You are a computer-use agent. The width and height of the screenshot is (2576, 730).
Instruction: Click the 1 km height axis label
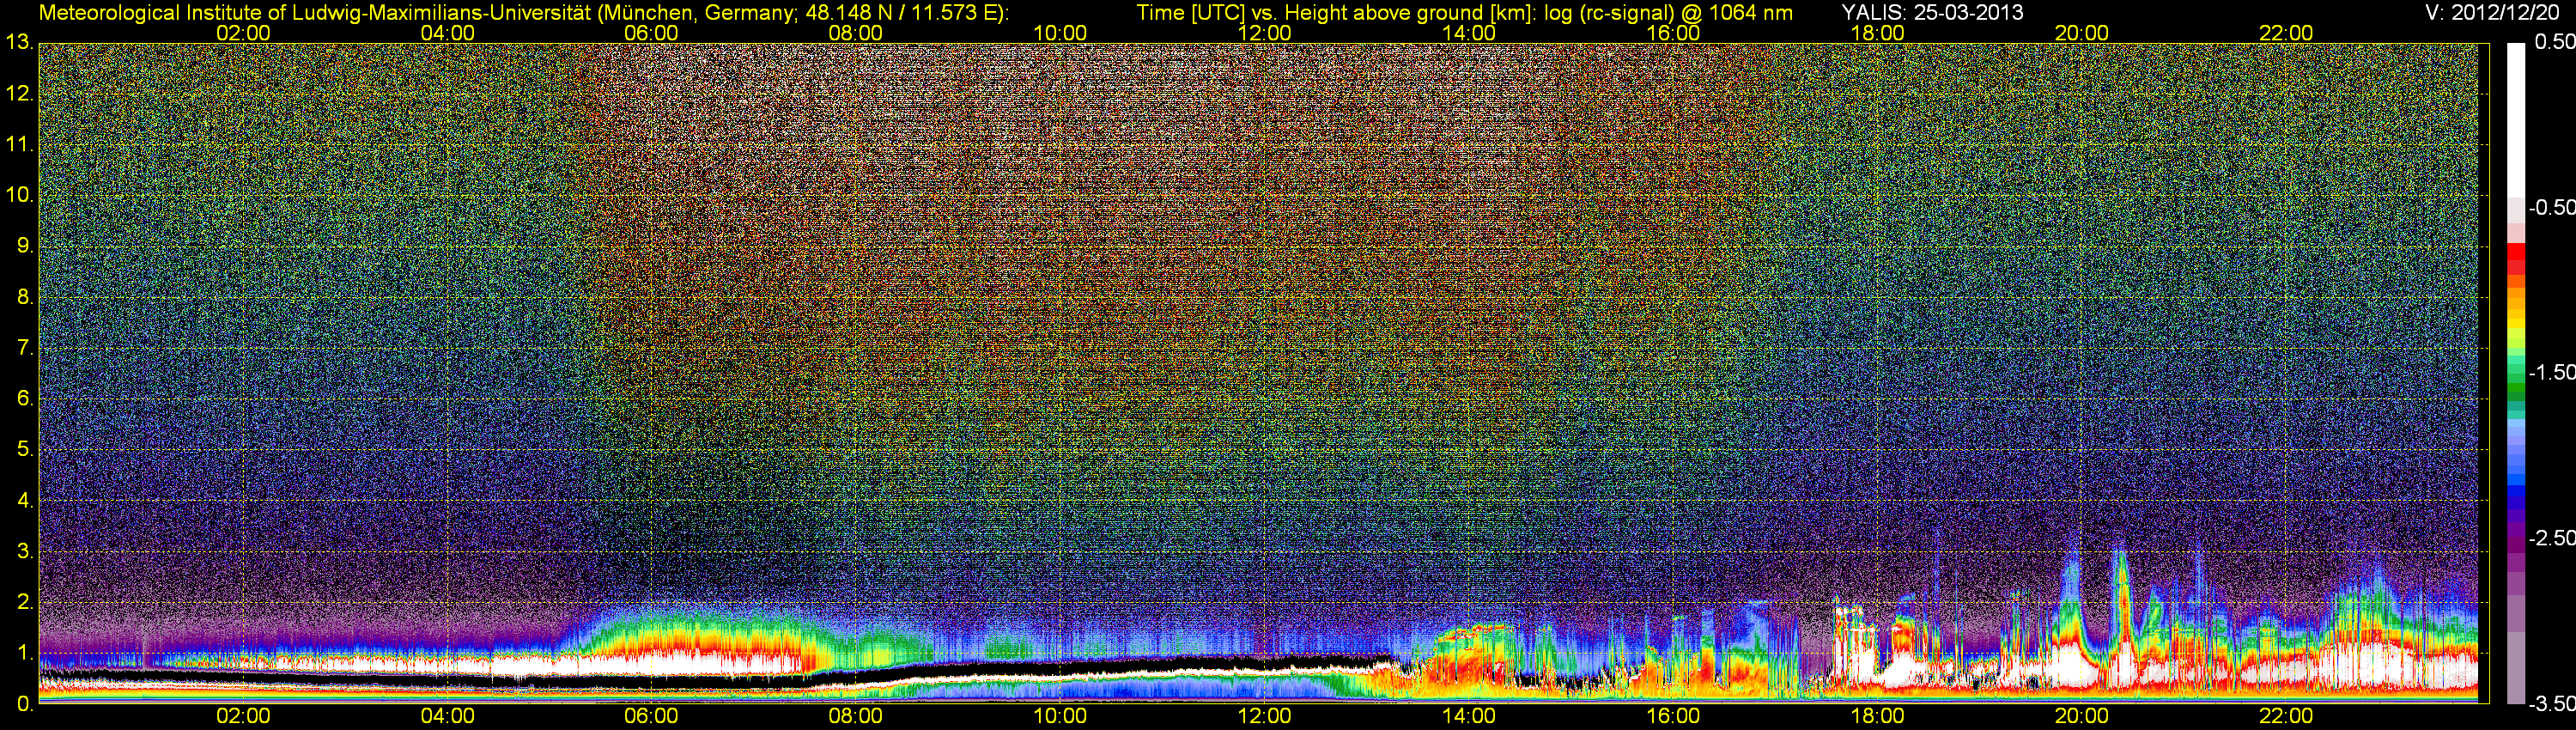[24, 653]
